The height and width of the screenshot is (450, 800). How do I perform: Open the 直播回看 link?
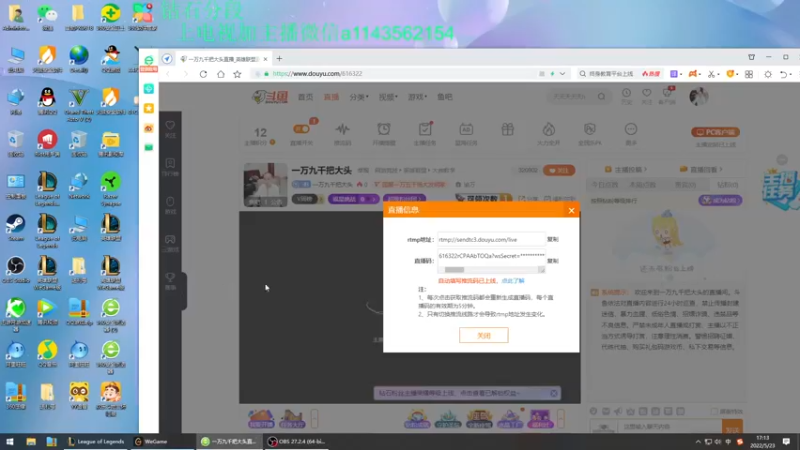702,169
